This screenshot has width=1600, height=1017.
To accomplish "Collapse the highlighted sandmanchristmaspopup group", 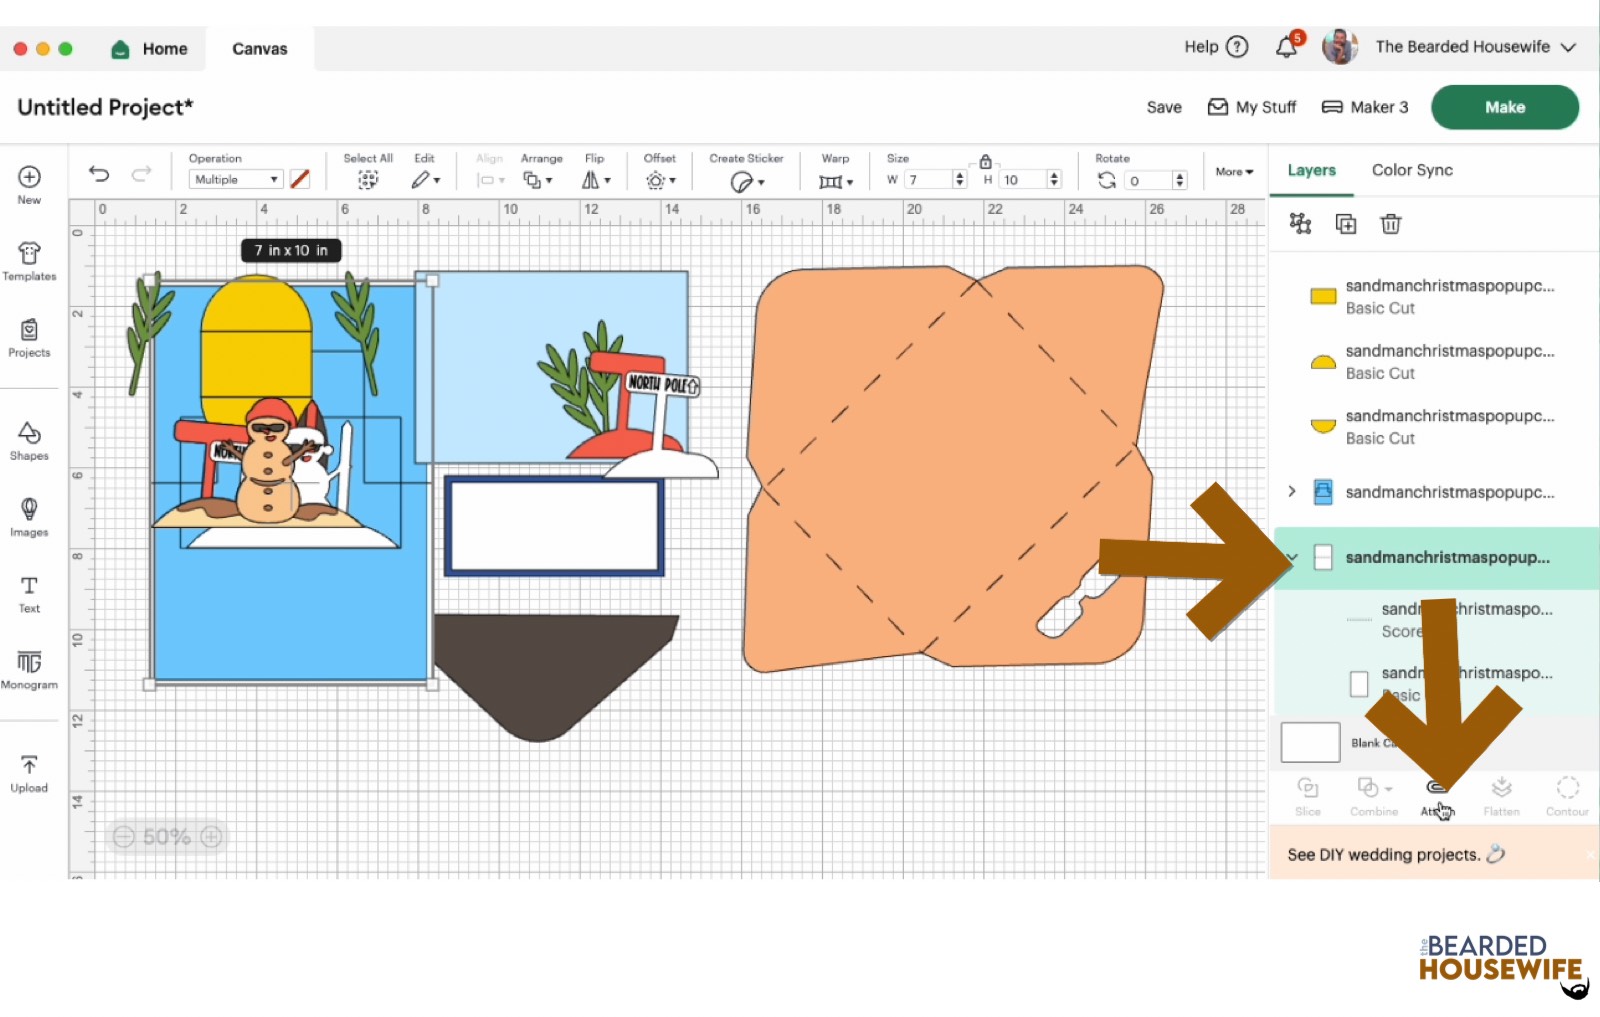I will tap(1292, 557).
